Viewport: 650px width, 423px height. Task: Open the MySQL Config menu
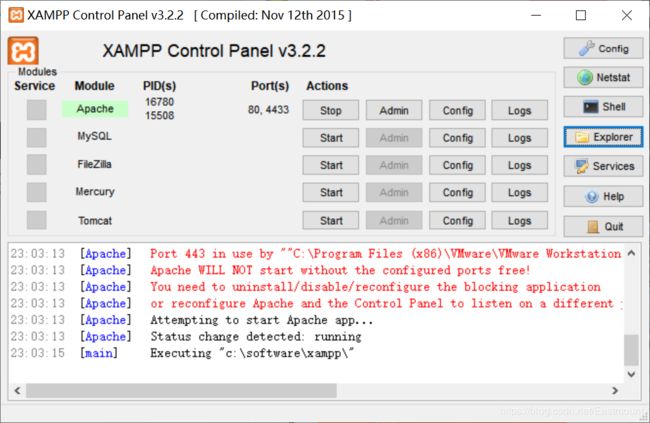click(457, 138)
